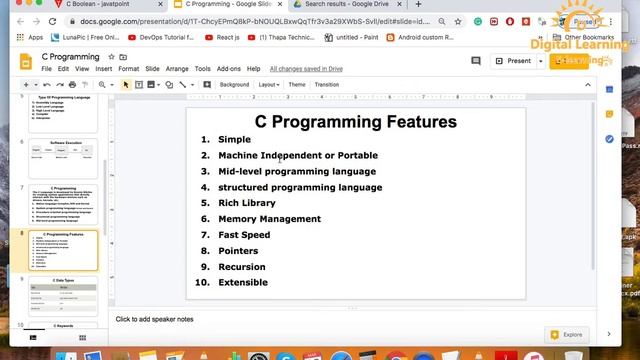Show hidden bookmarks with double chevron
The width and height of the screenshot is (640, 360).
[x=541, y=38]
